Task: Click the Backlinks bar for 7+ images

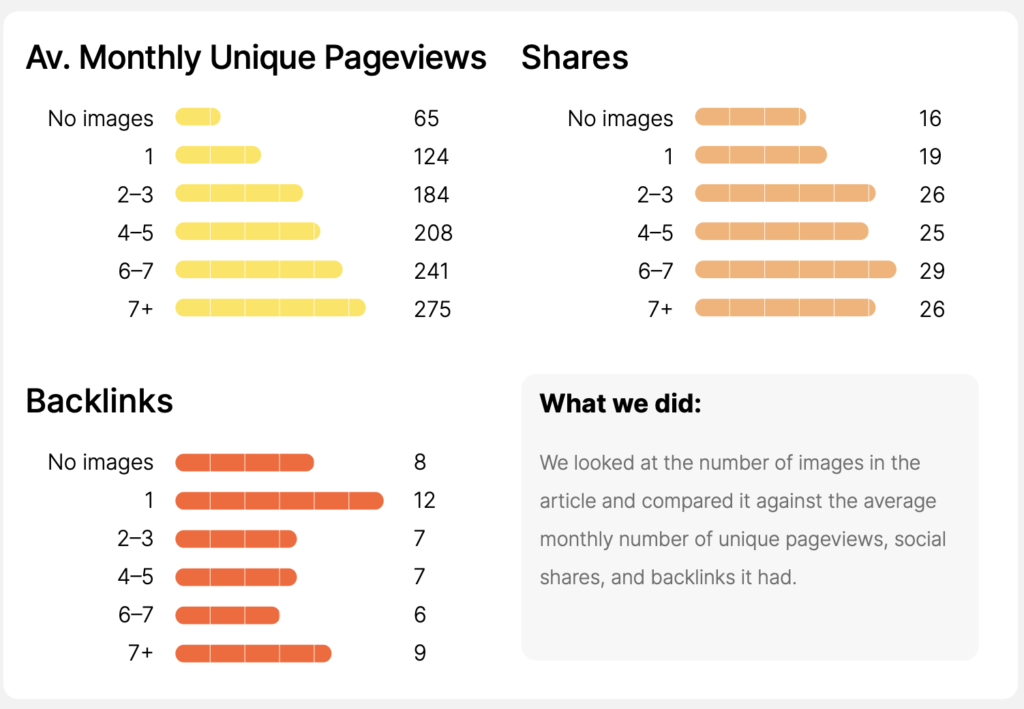Action: (253, 653)
